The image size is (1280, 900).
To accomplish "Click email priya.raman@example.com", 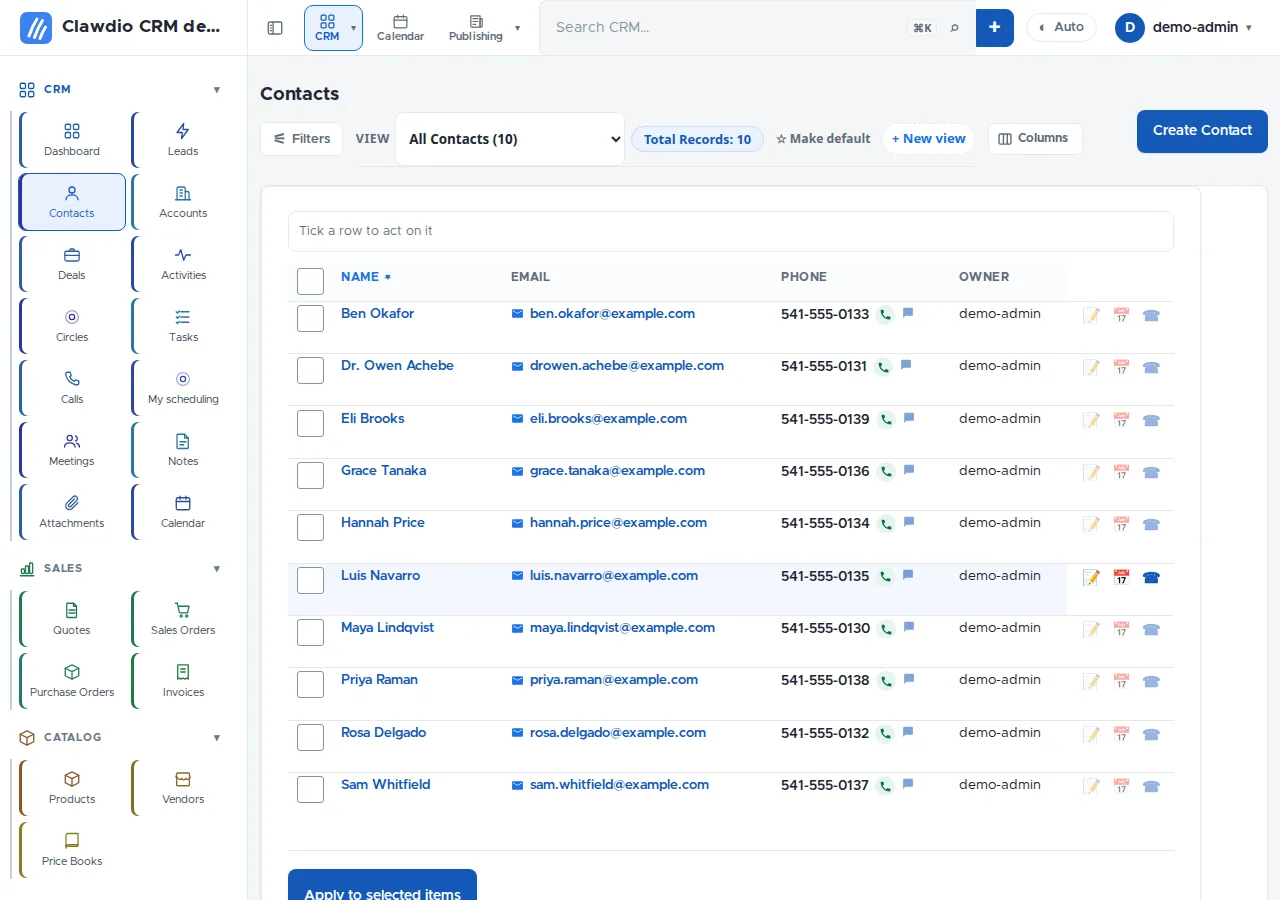I will pos(614,679).
